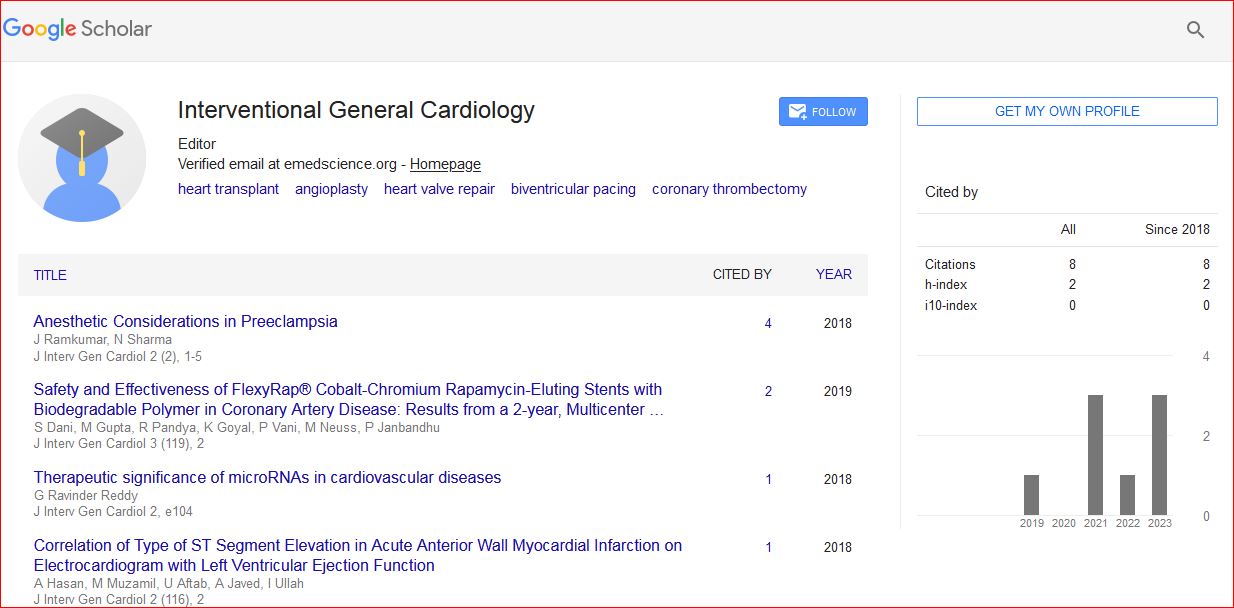
Task: Click the search magnifier icon
Action: [1195, 30]
